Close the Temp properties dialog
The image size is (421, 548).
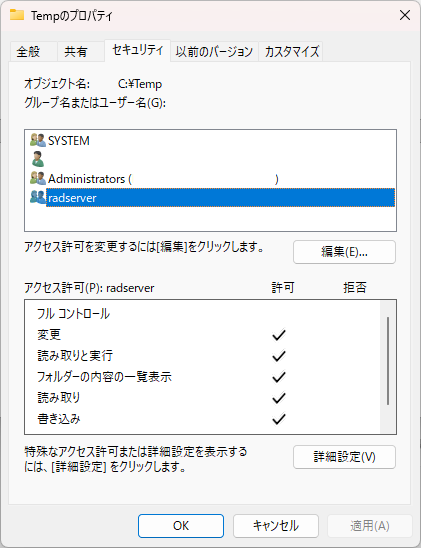[x=405, y=15]
